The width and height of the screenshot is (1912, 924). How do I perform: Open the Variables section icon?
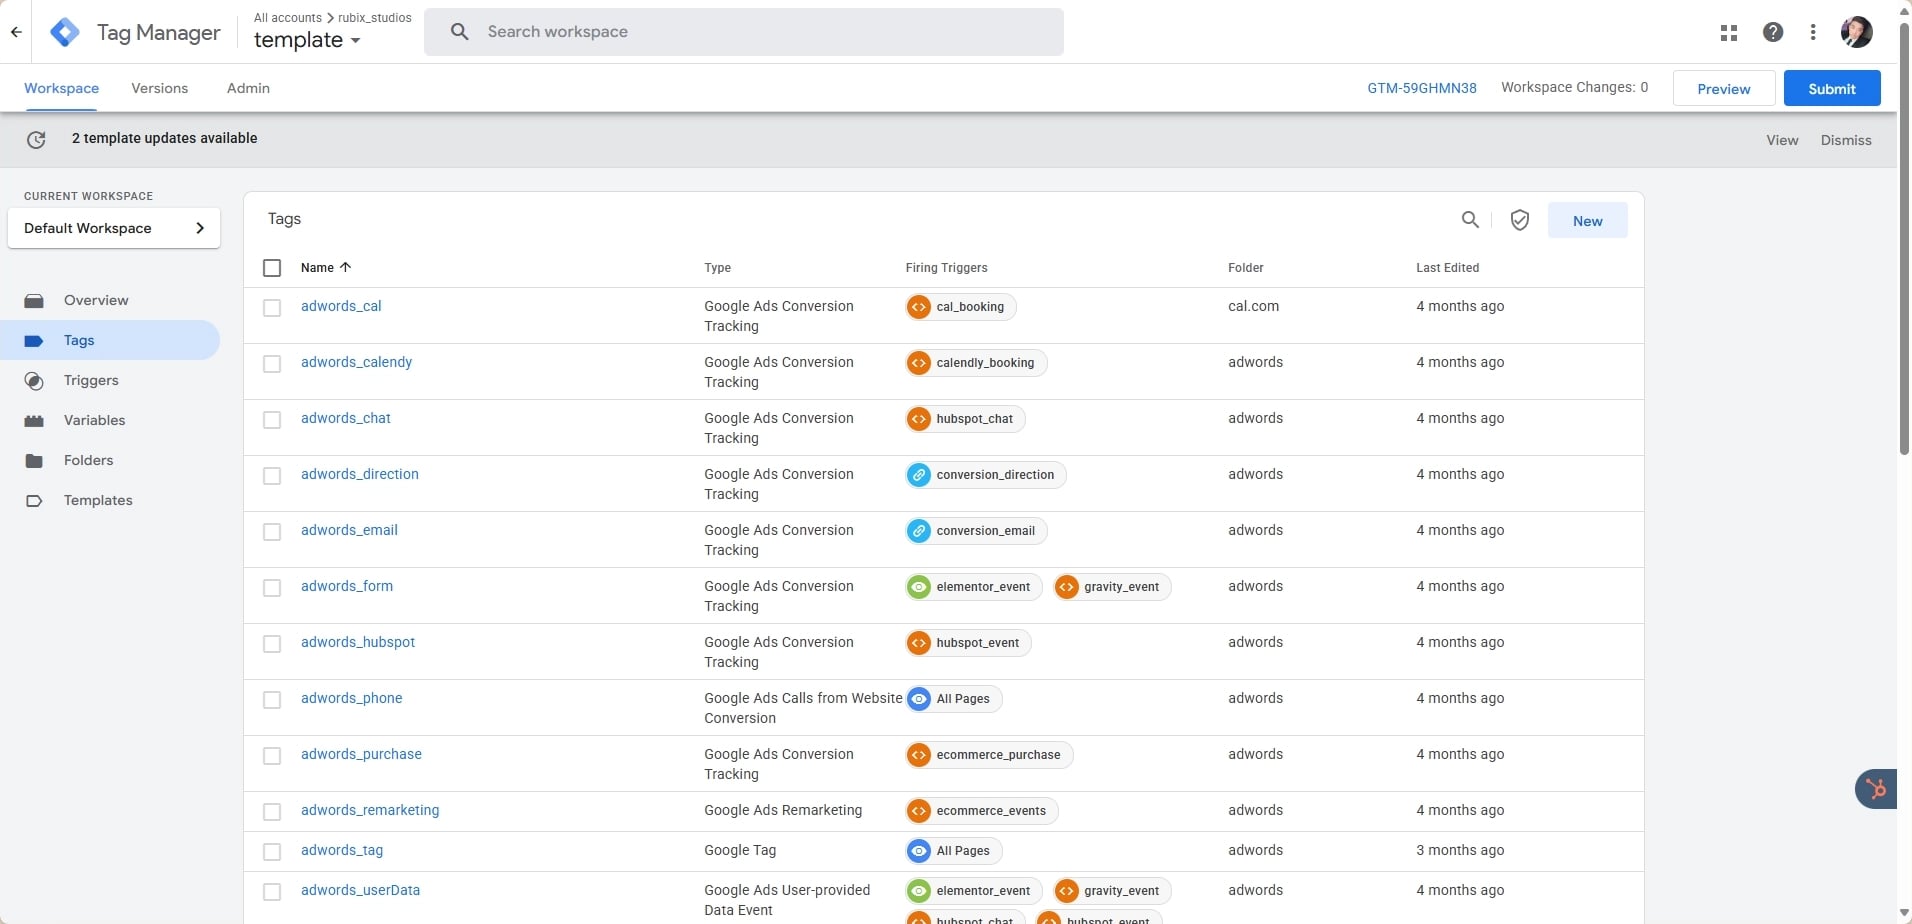tap(34, 420)
